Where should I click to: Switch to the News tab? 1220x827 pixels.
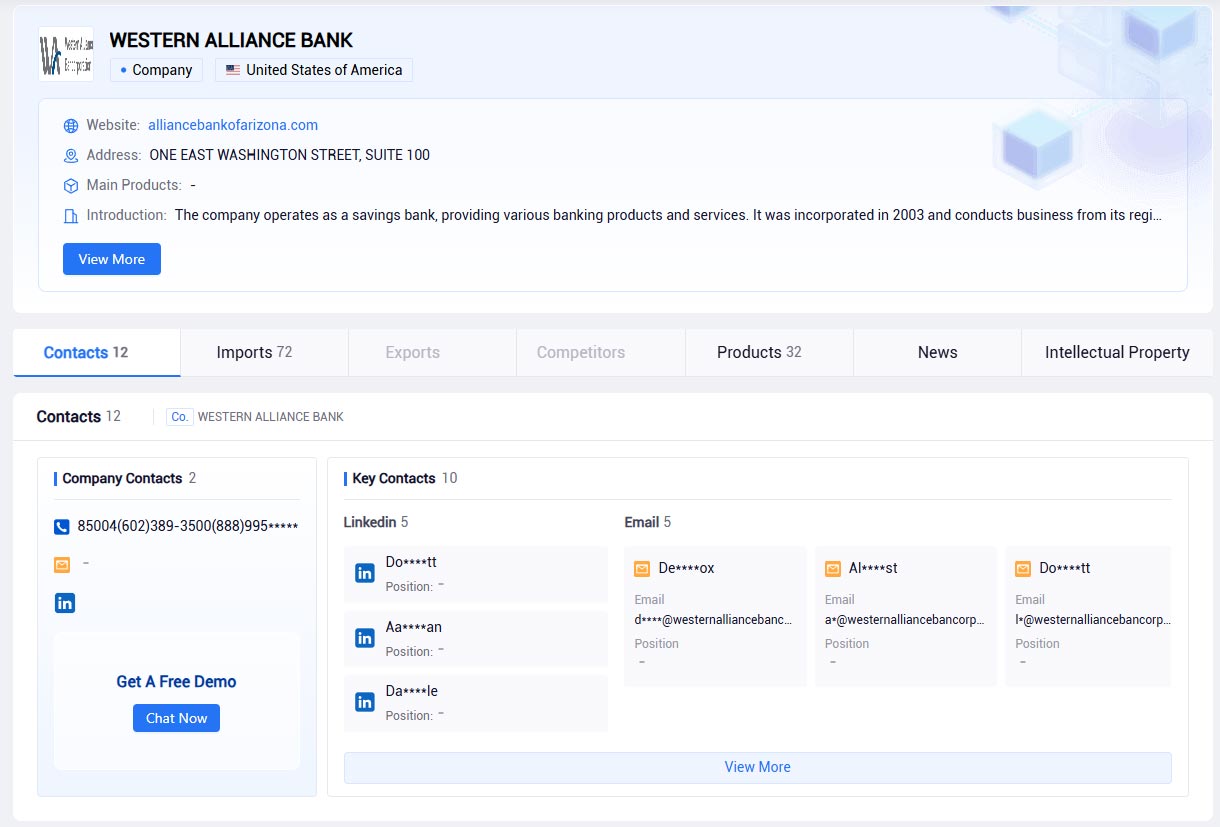(x=937, y=352)
